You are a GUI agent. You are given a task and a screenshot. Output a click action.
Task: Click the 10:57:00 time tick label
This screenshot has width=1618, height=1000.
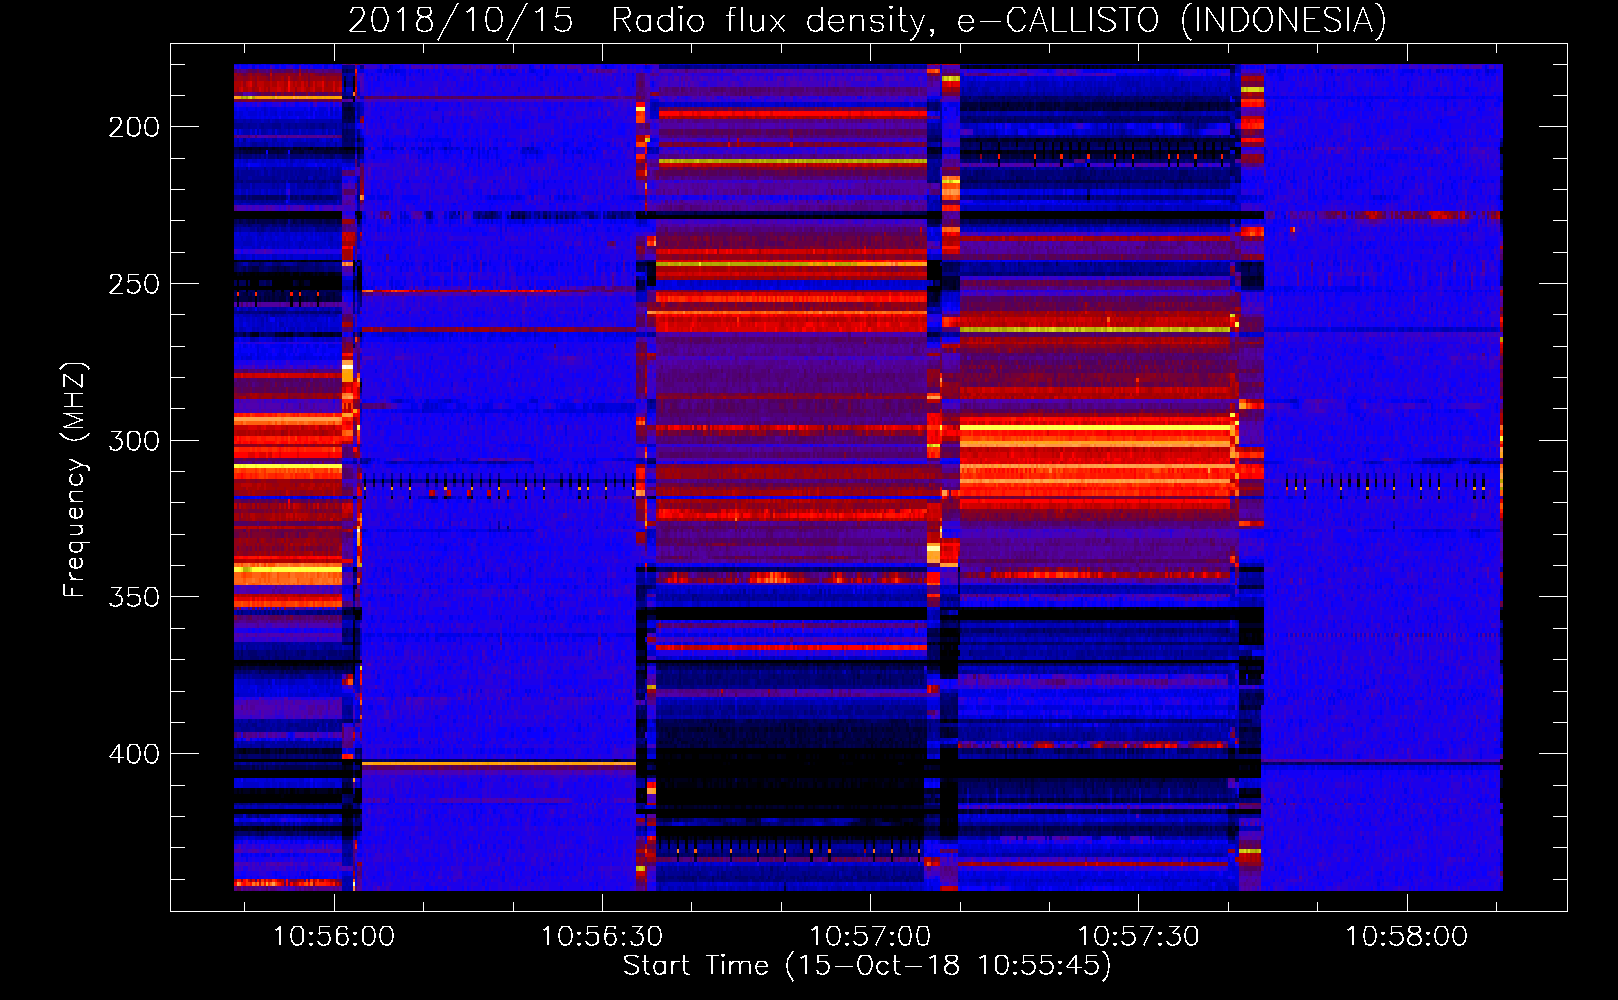[x=870, y=937]
